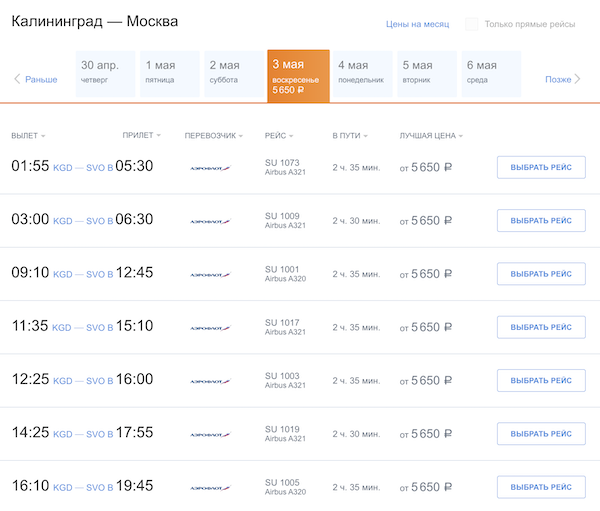Click Aeroflot logo for flight SU 1017
The width and height of the screenshot is (600, 511).
[x=210, y=327]
